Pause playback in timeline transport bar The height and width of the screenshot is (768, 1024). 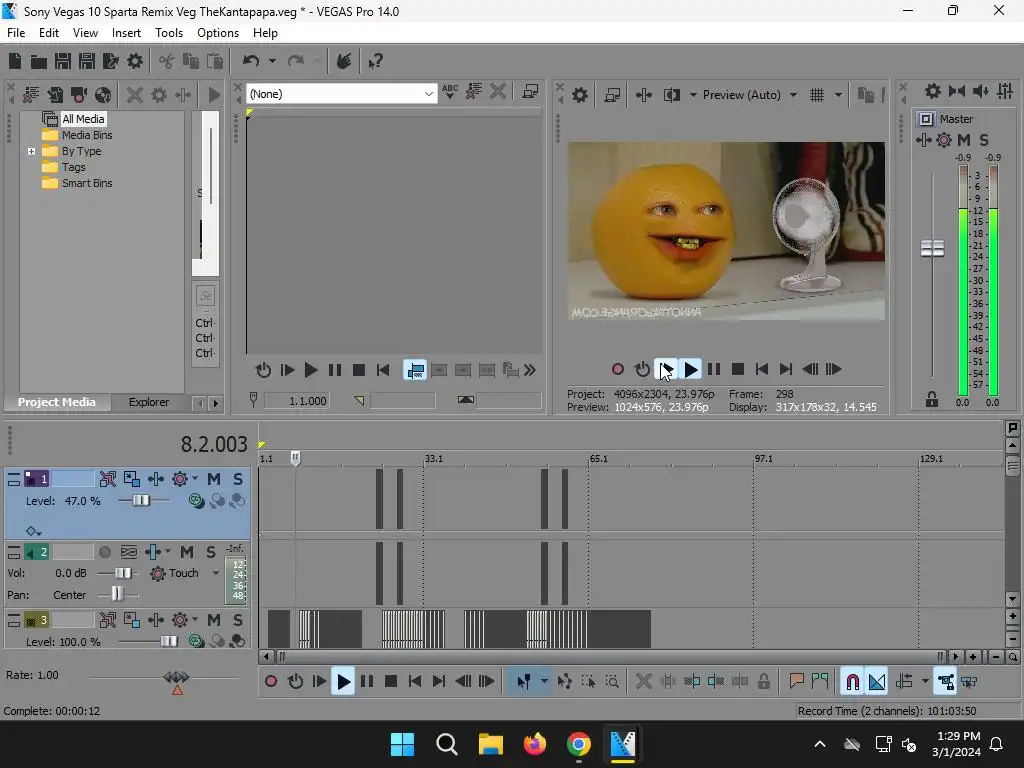coord(367,682)
